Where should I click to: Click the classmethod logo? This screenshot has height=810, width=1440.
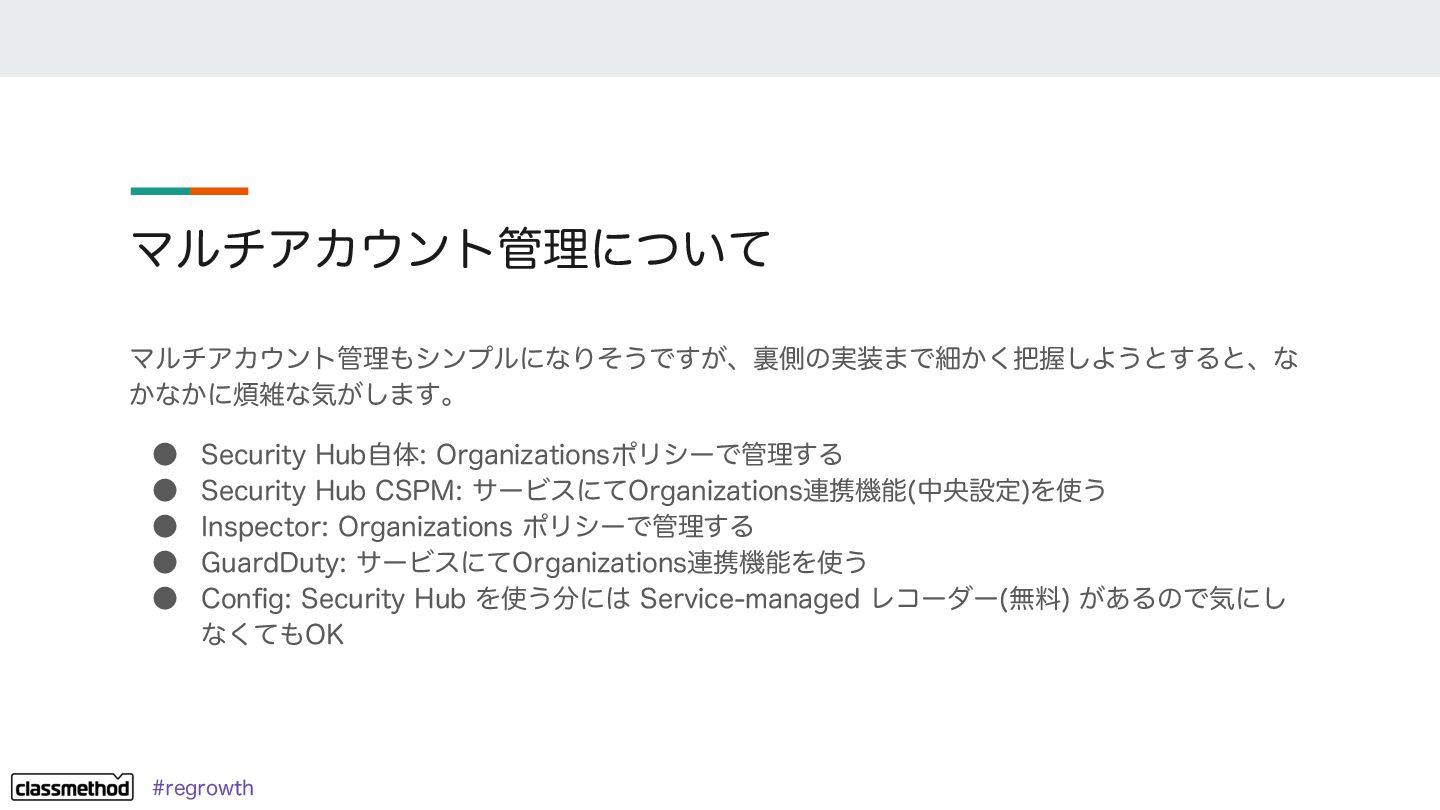click(72, 787)
